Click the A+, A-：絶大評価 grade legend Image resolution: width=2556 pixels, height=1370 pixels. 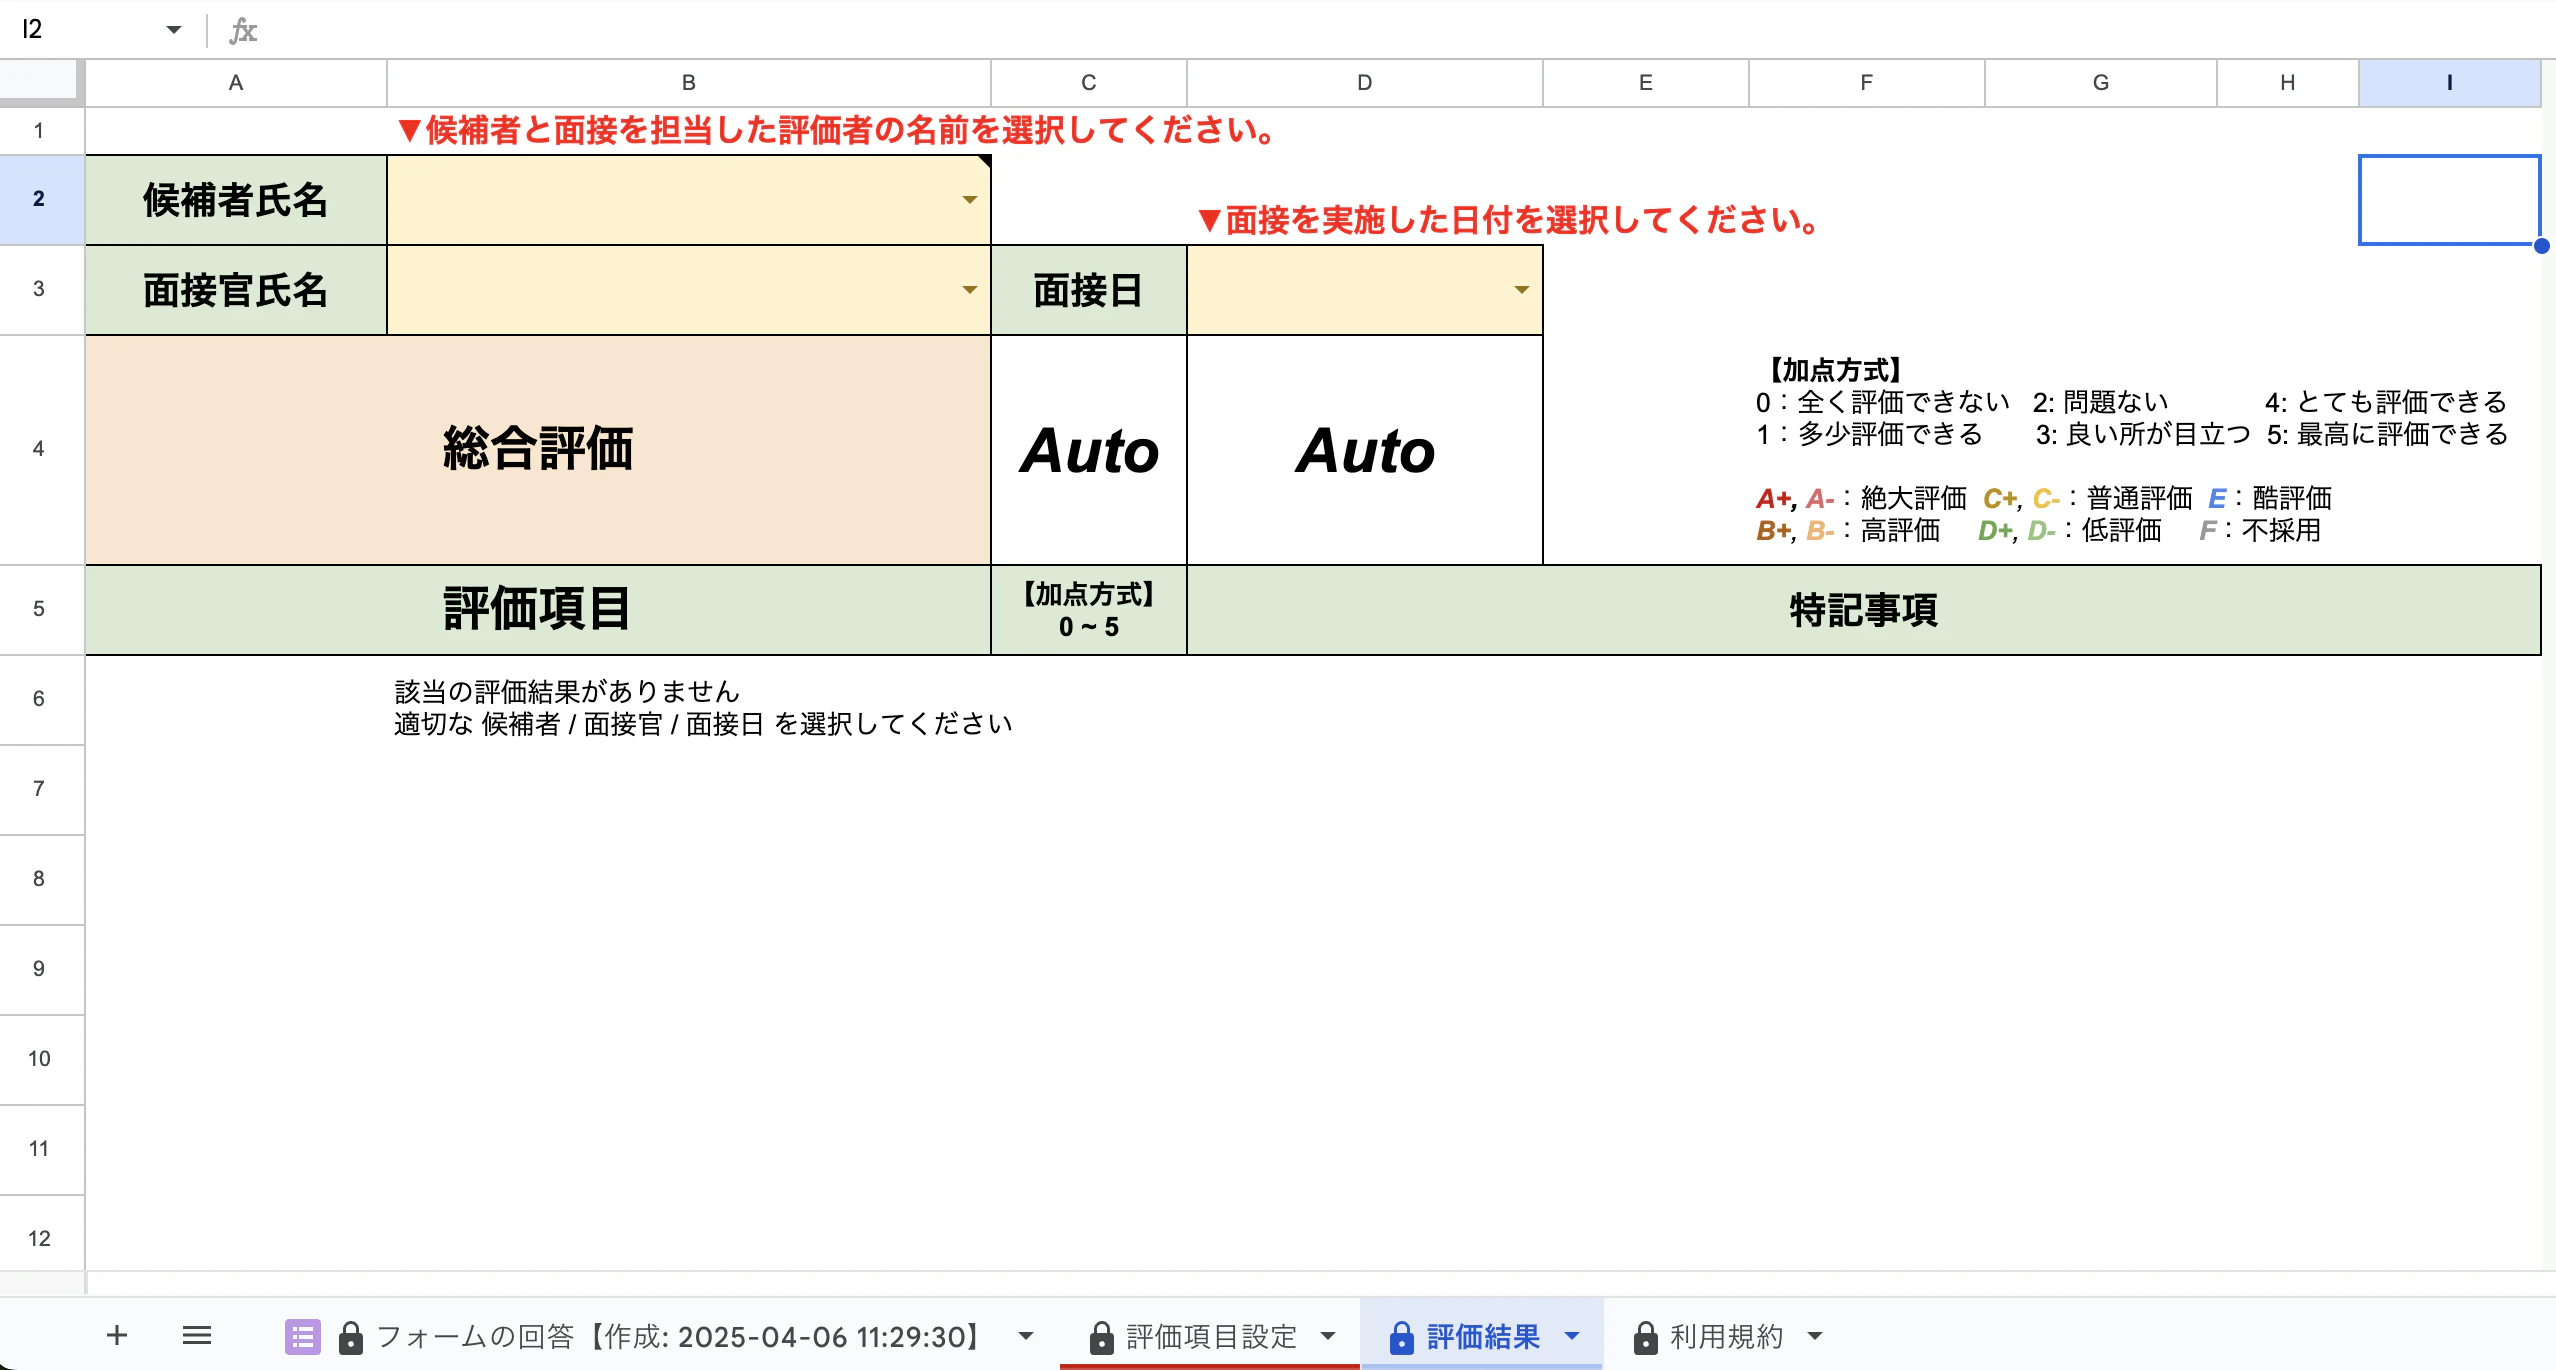tap(1861, 498)
